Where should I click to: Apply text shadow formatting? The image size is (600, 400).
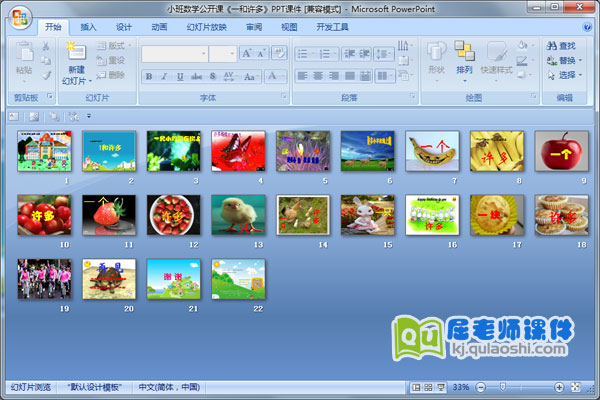click(213, 77)
